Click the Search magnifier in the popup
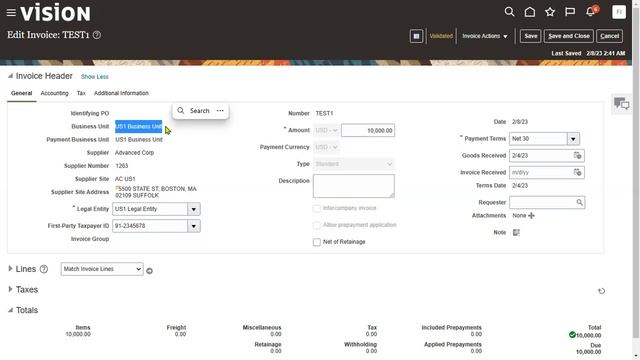 click(181, 111)
